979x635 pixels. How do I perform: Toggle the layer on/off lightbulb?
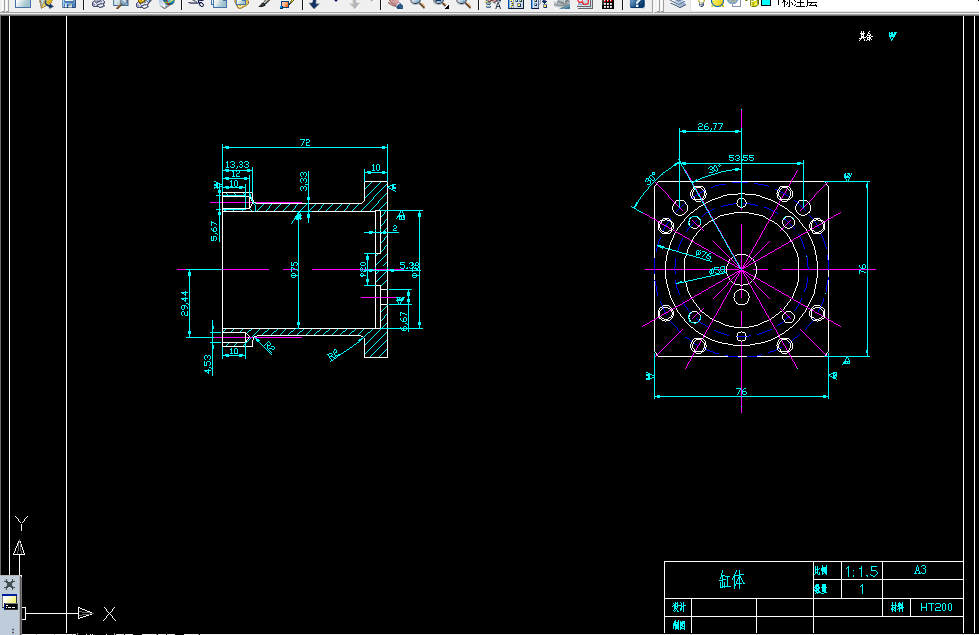click(702, 3)
